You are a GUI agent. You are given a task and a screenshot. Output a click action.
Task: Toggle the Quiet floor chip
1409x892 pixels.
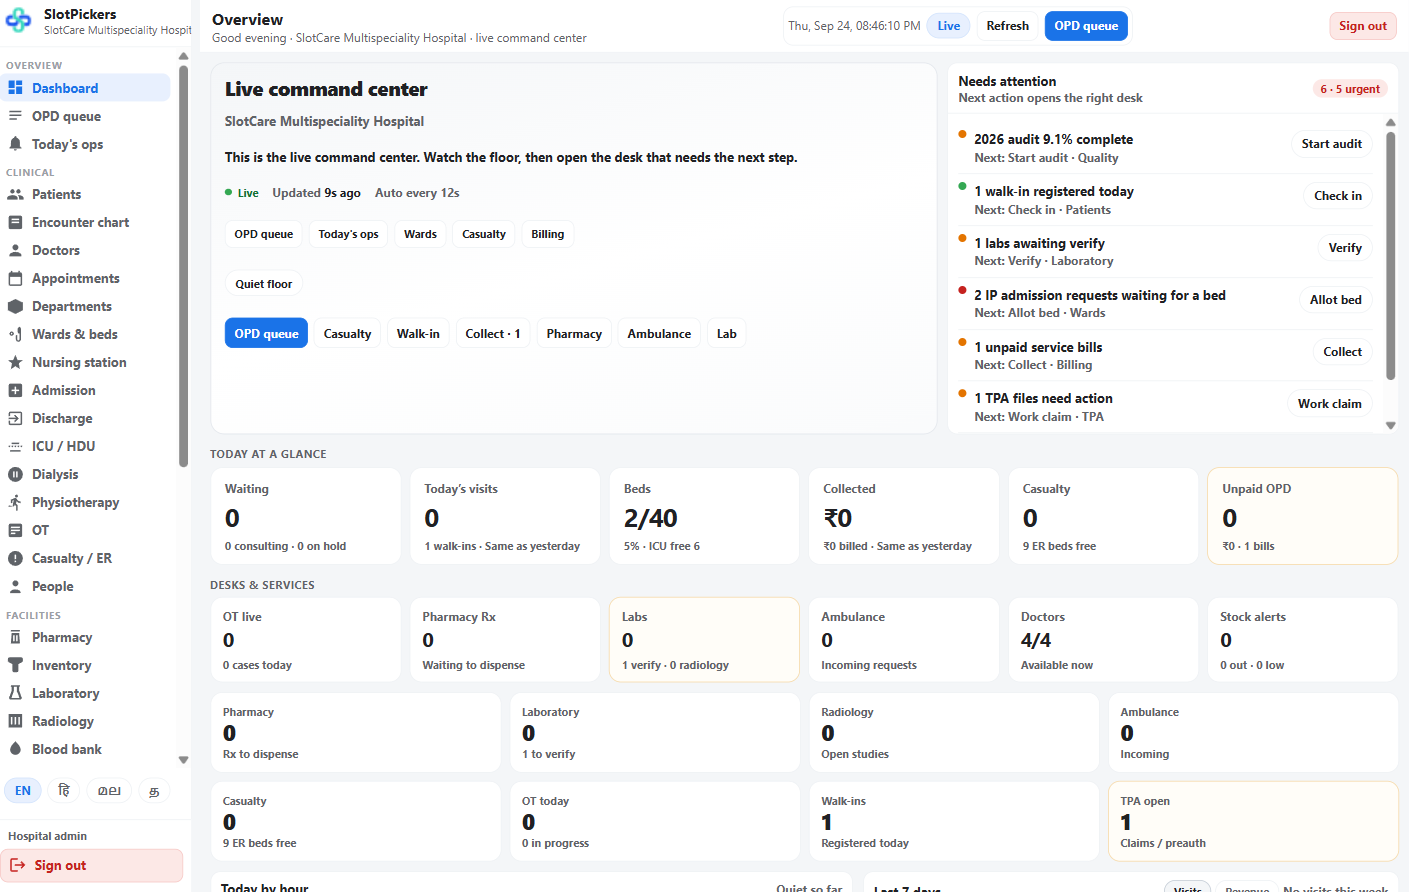click(x=264, y=284)
